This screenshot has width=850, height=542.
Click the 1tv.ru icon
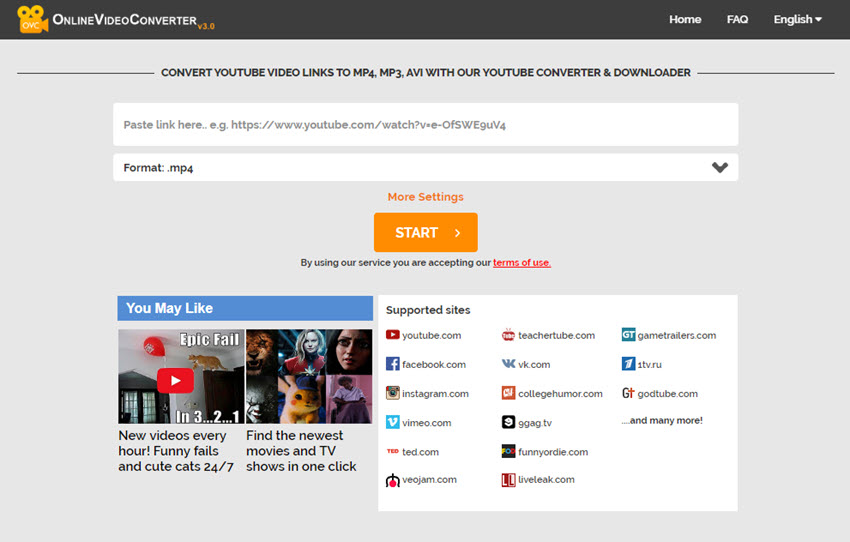[628, 364]
